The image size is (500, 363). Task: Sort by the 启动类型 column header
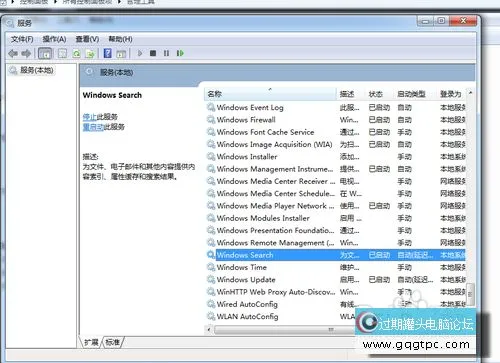416,94
